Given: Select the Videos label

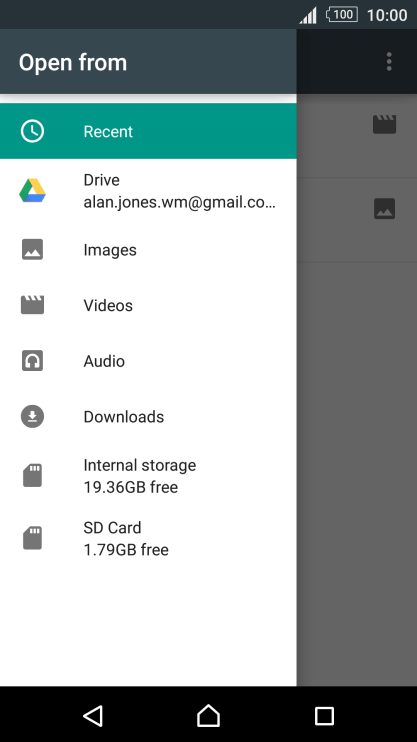Looking at the screenshot, I should [x=108, y=306].
